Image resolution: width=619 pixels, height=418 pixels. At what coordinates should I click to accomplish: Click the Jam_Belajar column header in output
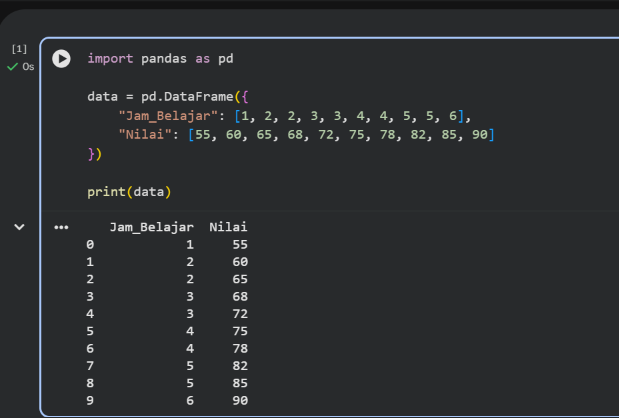coord(152,227)
